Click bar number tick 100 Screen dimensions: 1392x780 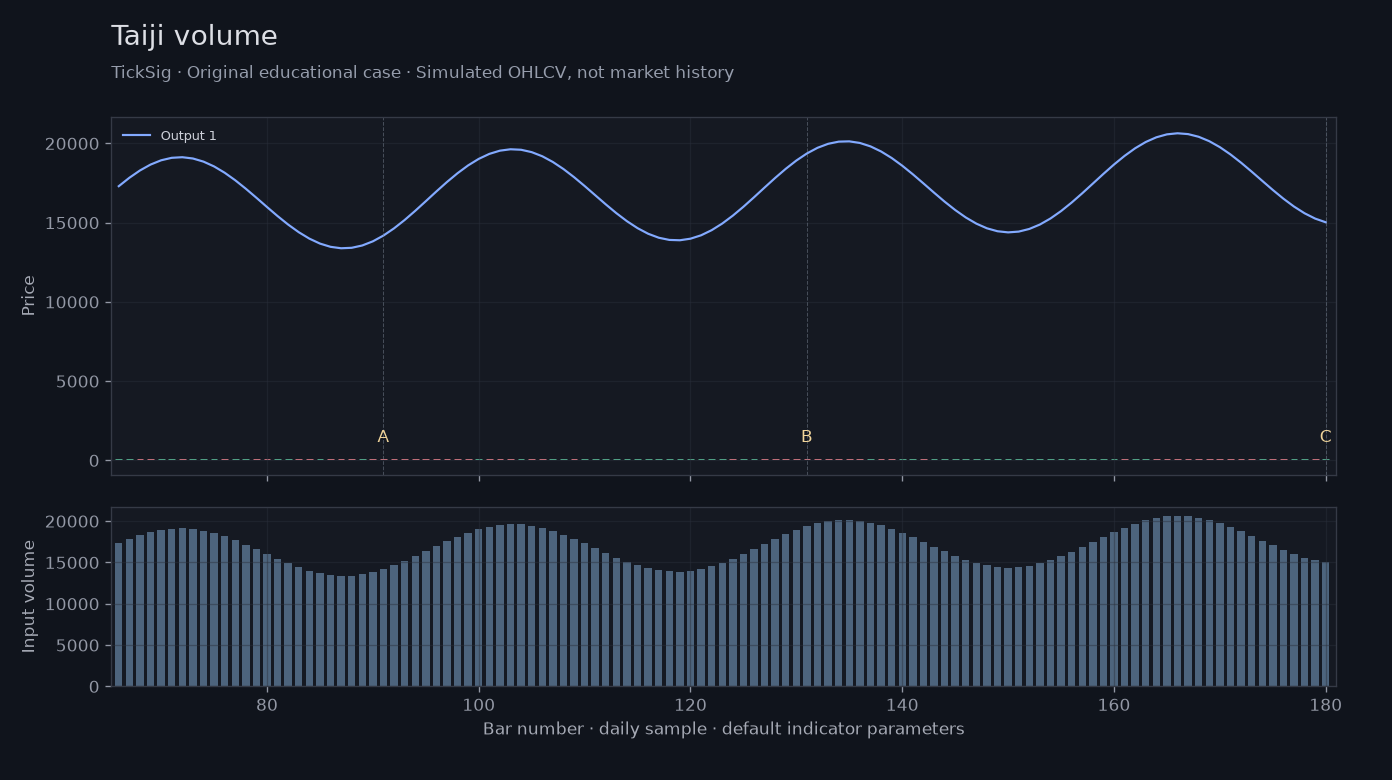point(479,704)
